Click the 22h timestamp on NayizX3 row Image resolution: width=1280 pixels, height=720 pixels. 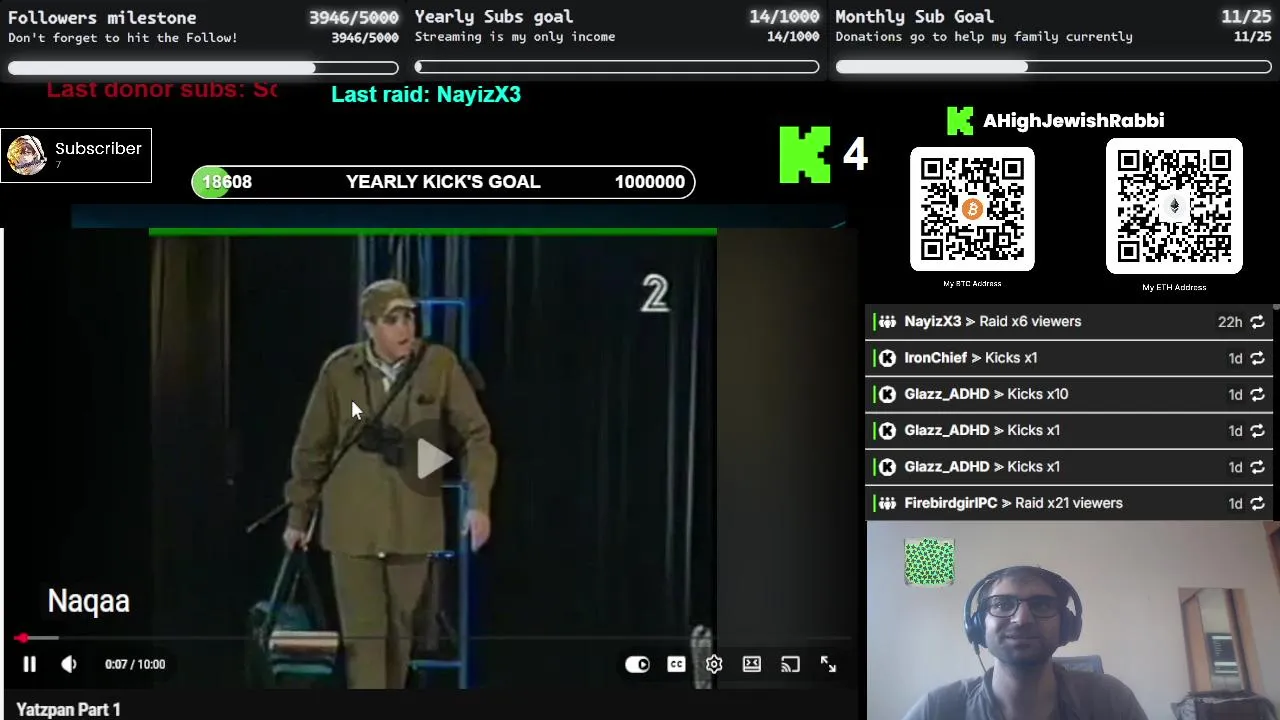[1230, 322]
